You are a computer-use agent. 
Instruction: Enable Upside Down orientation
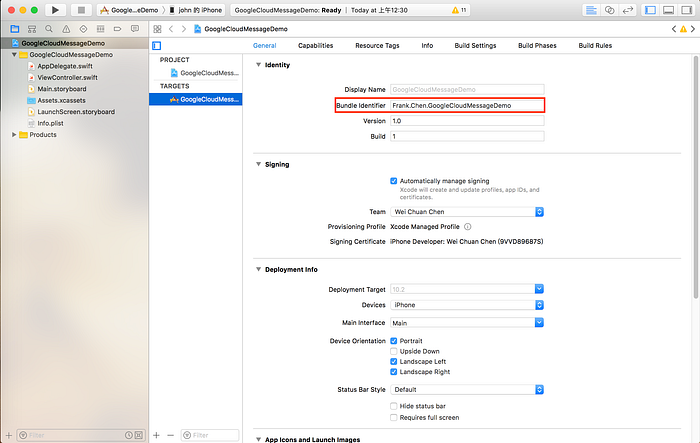point(393,351)
